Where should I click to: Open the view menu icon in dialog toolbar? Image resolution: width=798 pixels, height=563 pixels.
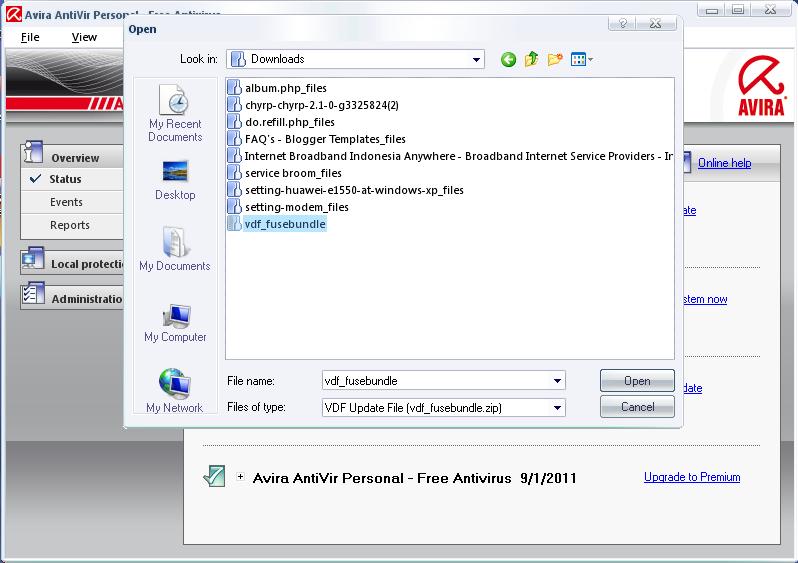[x=581, y=60]
